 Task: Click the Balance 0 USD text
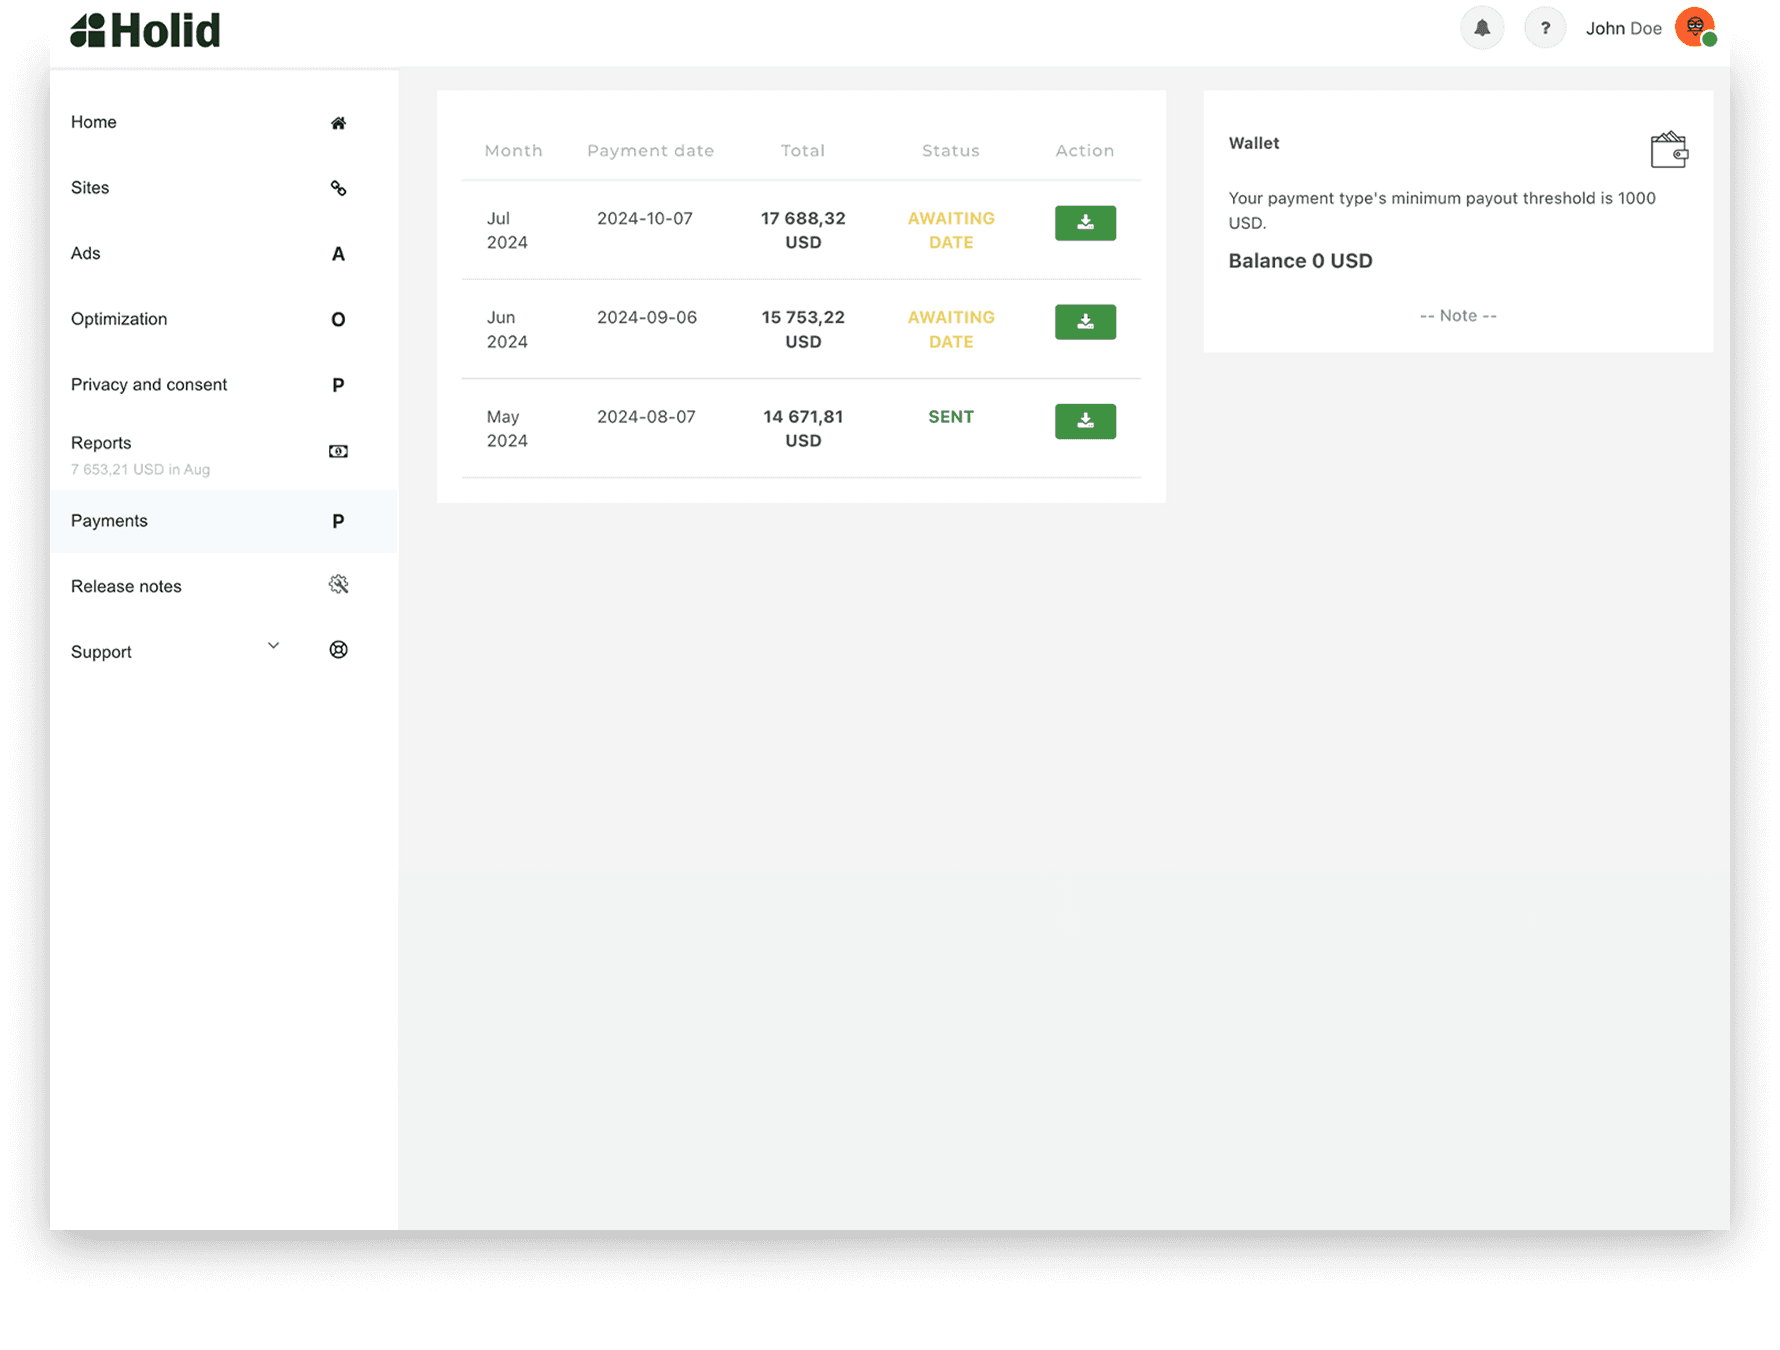click(1300, 261)
